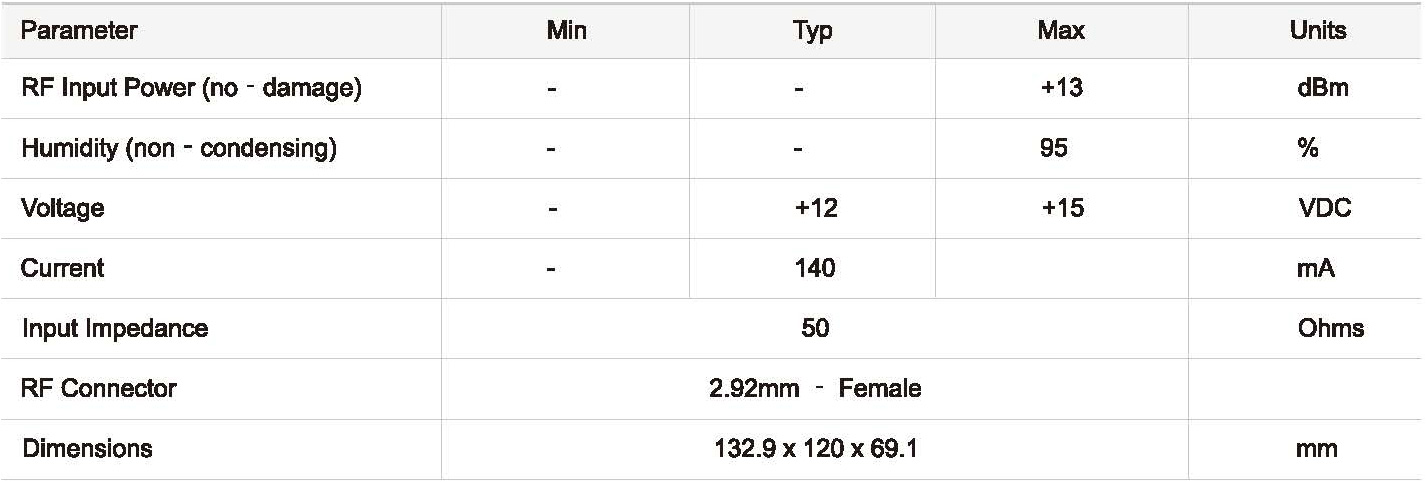
Task: Click the 2.92mm Female connector value
Action: [x=815, y=389]
